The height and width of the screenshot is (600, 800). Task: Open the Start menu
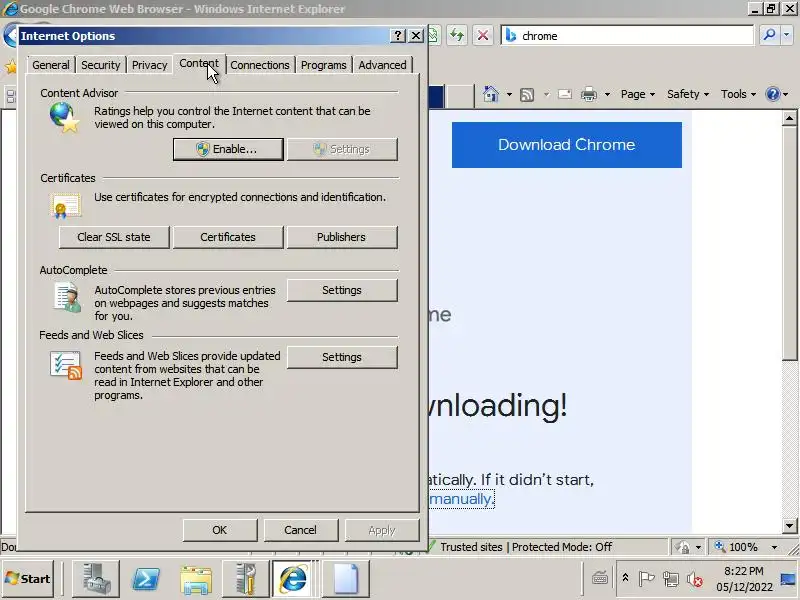(x=28, y=579)
